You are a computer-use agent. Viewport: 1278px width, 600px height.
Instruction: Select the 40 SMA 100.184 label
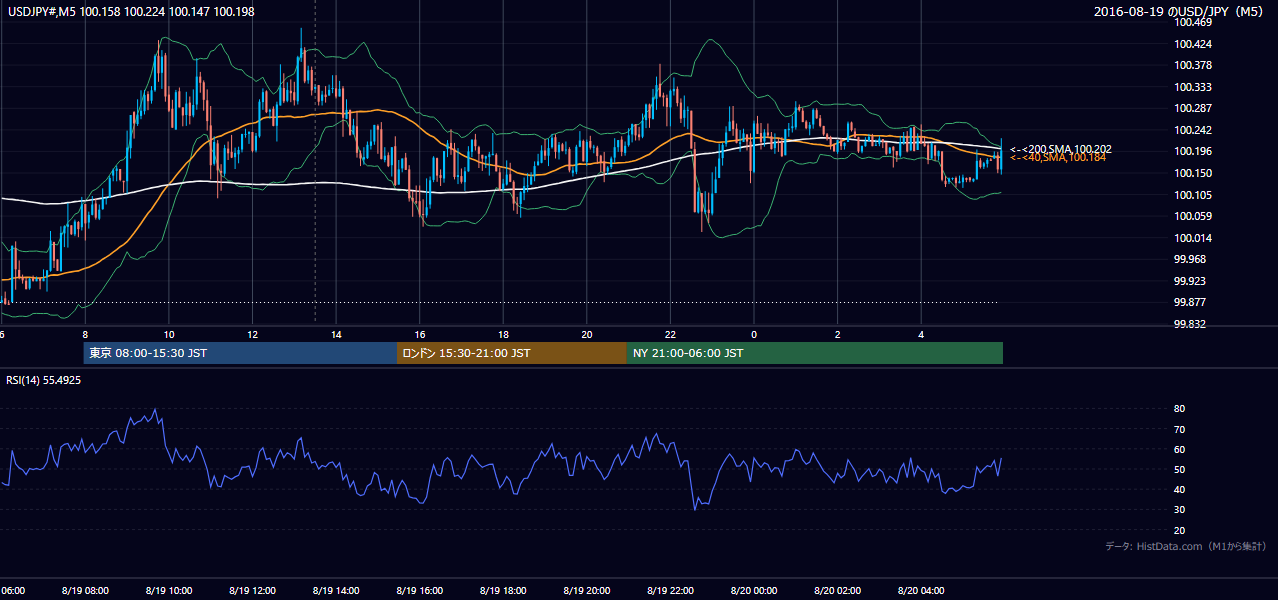[x=1057, y=158]
